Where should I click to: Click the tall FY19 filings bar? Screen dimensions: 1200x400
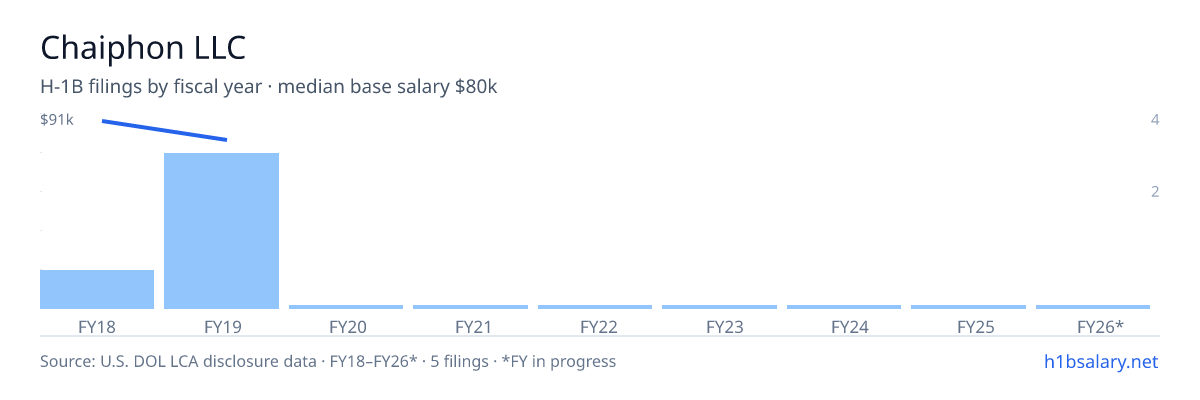(x=221, y=231)
